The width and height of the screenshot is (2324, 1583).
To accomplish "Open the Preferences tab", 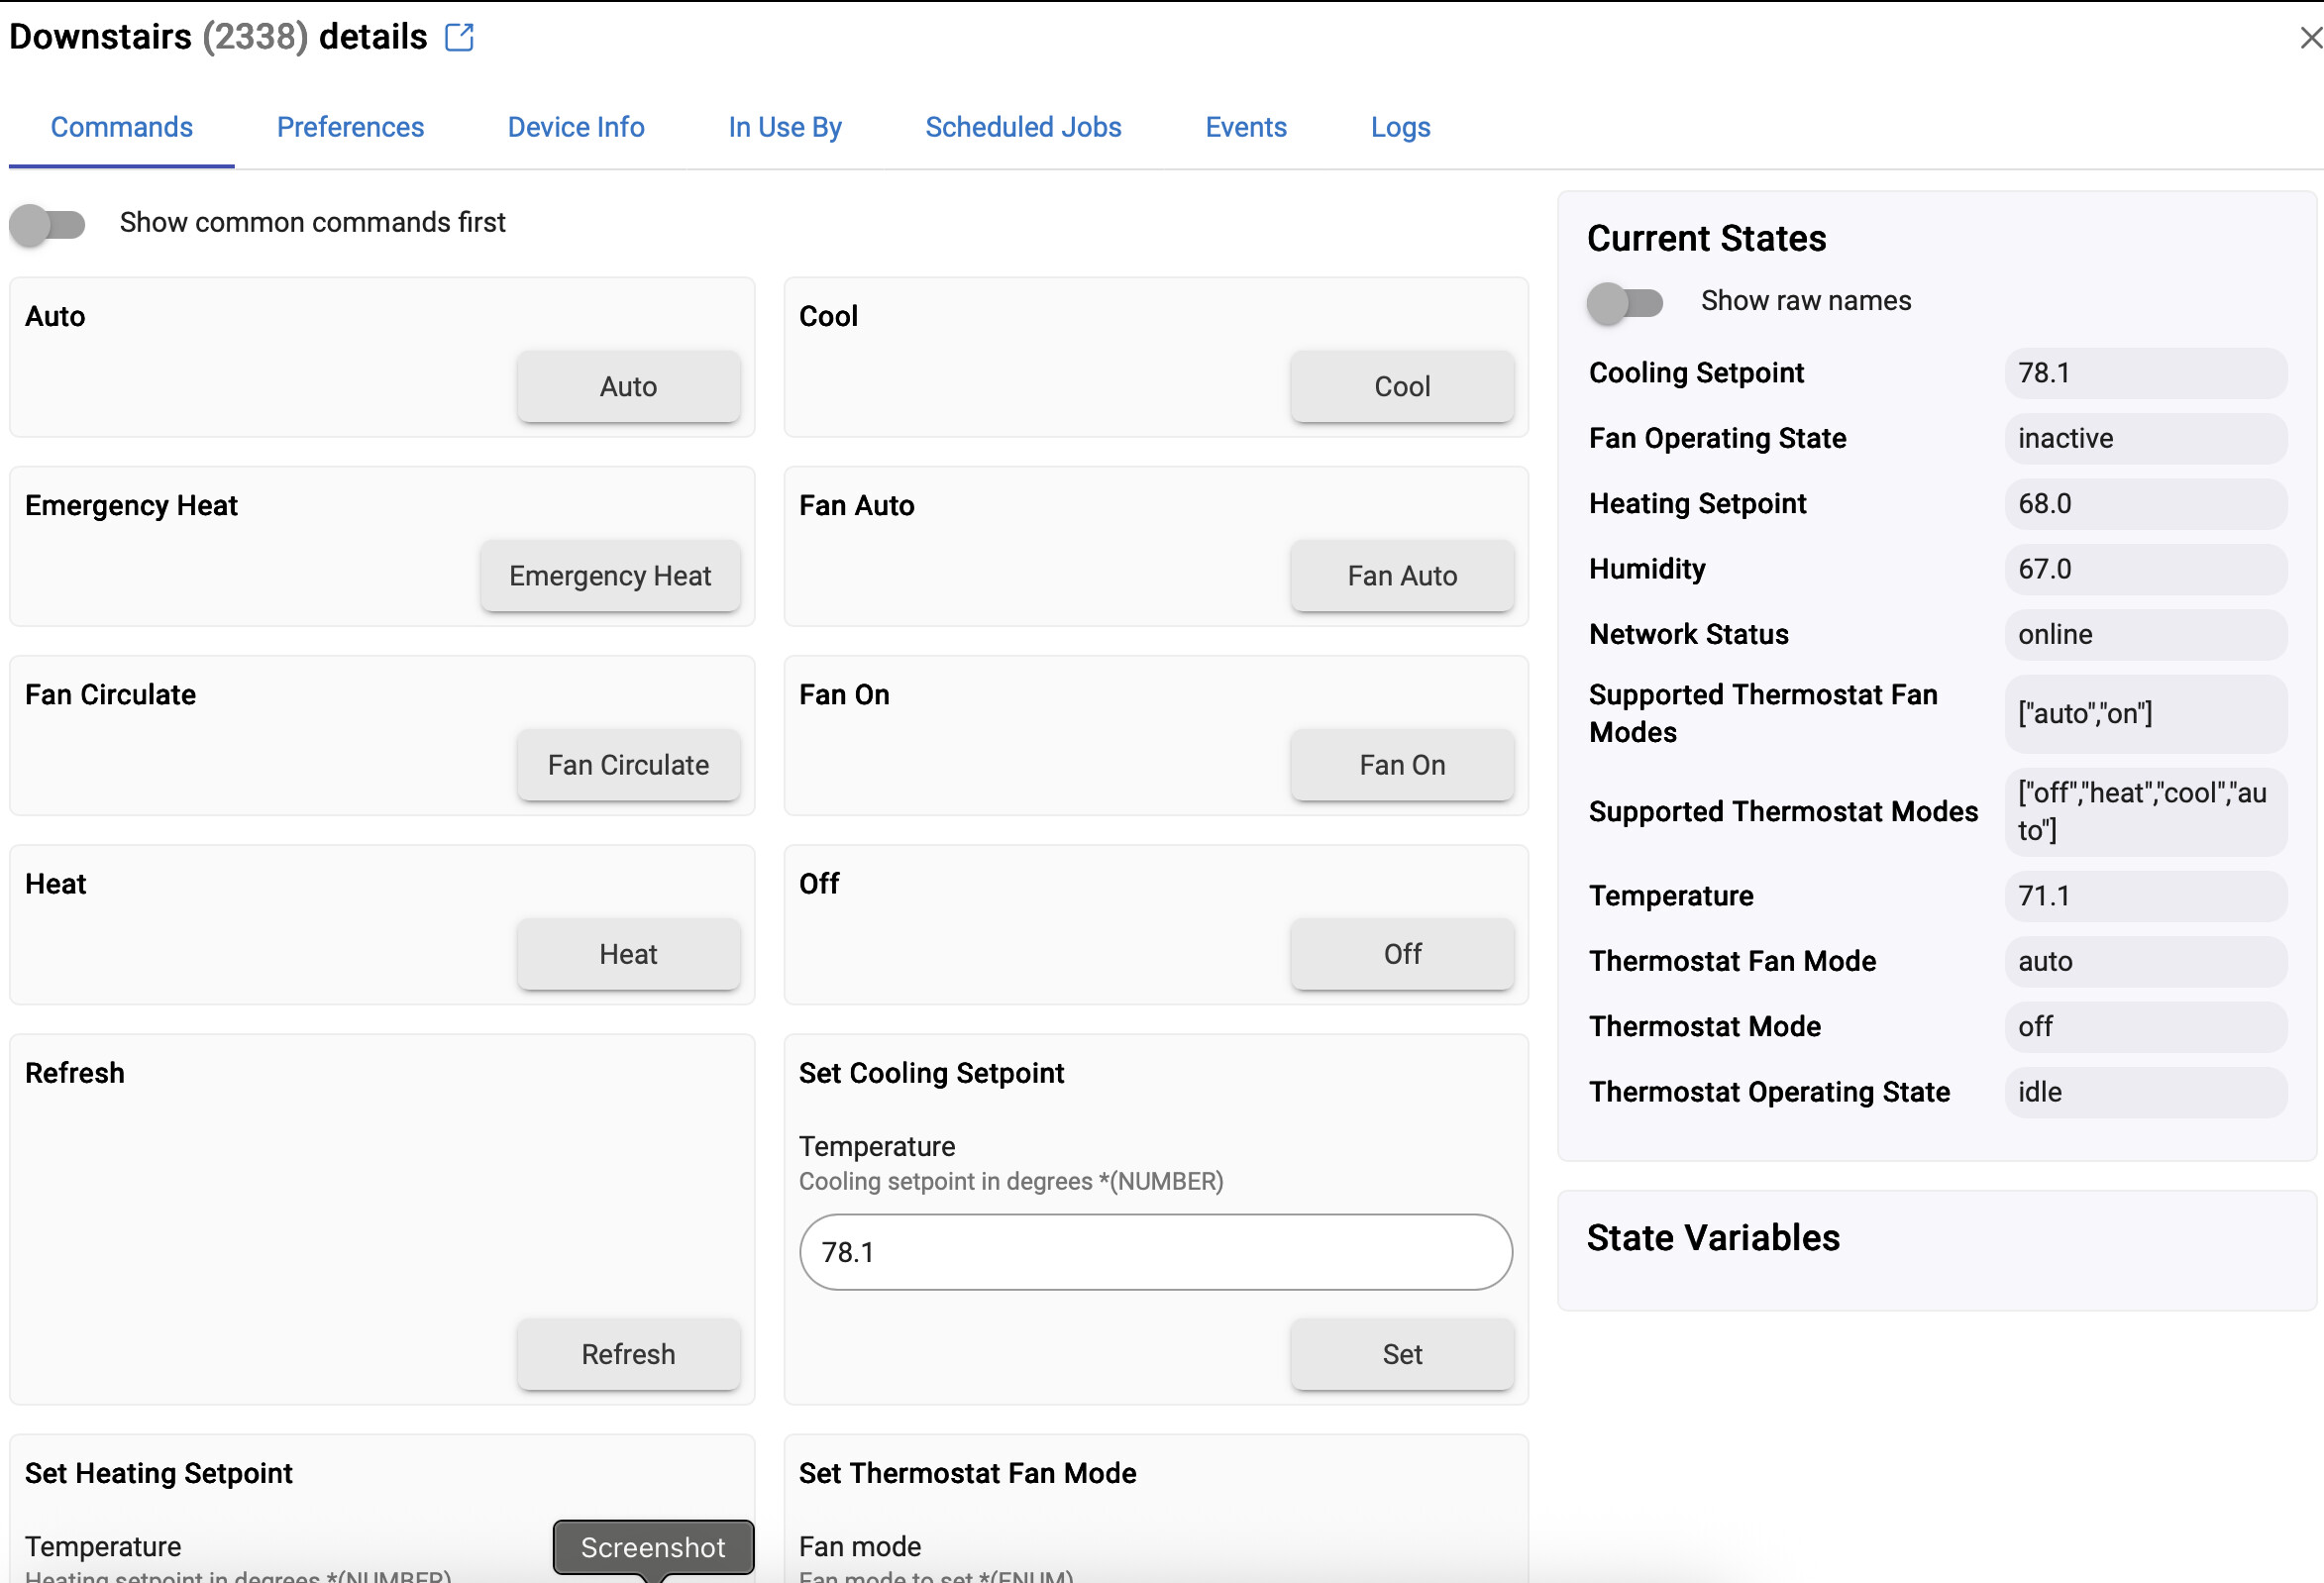I will 350,127.
